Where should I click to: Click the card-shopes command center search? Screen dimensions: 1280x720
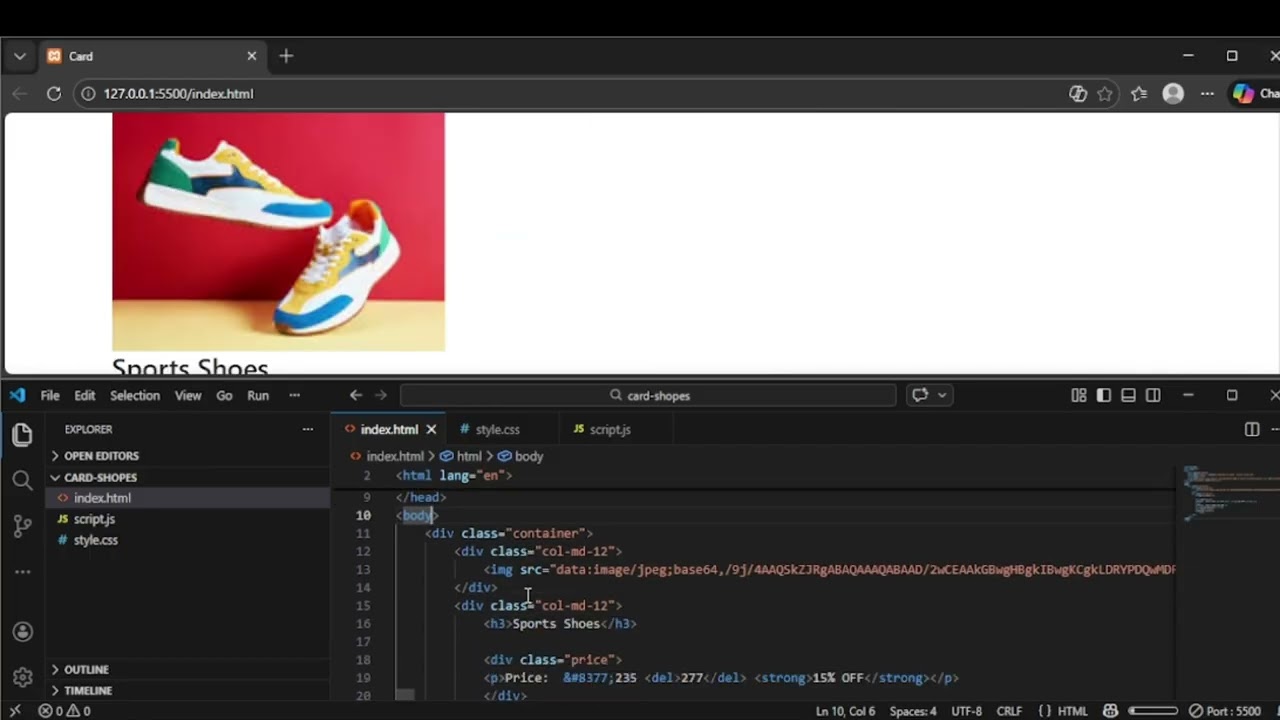[x=648, y=395]
